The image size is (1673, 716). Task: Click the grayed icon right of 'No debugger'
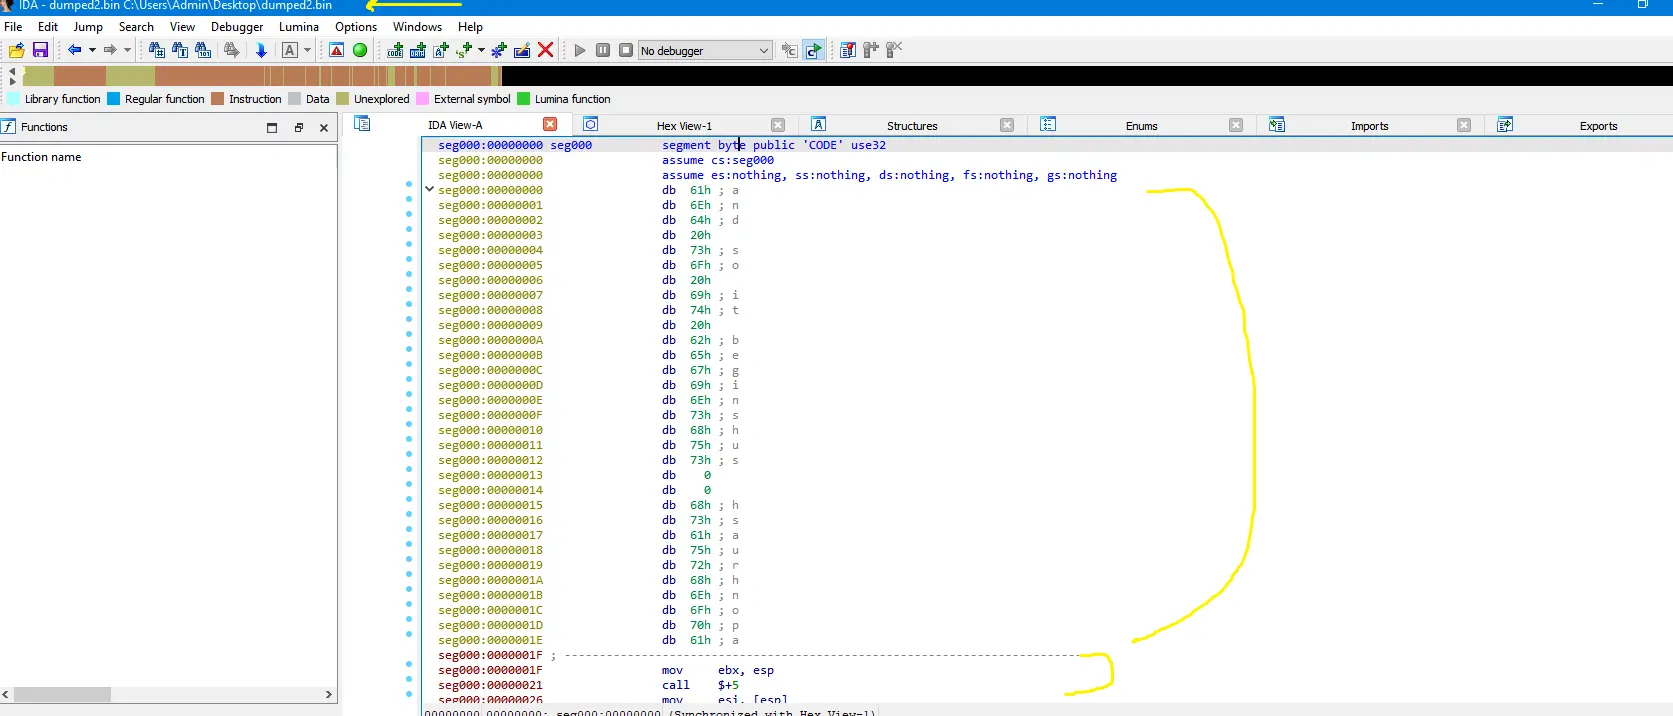789,50
